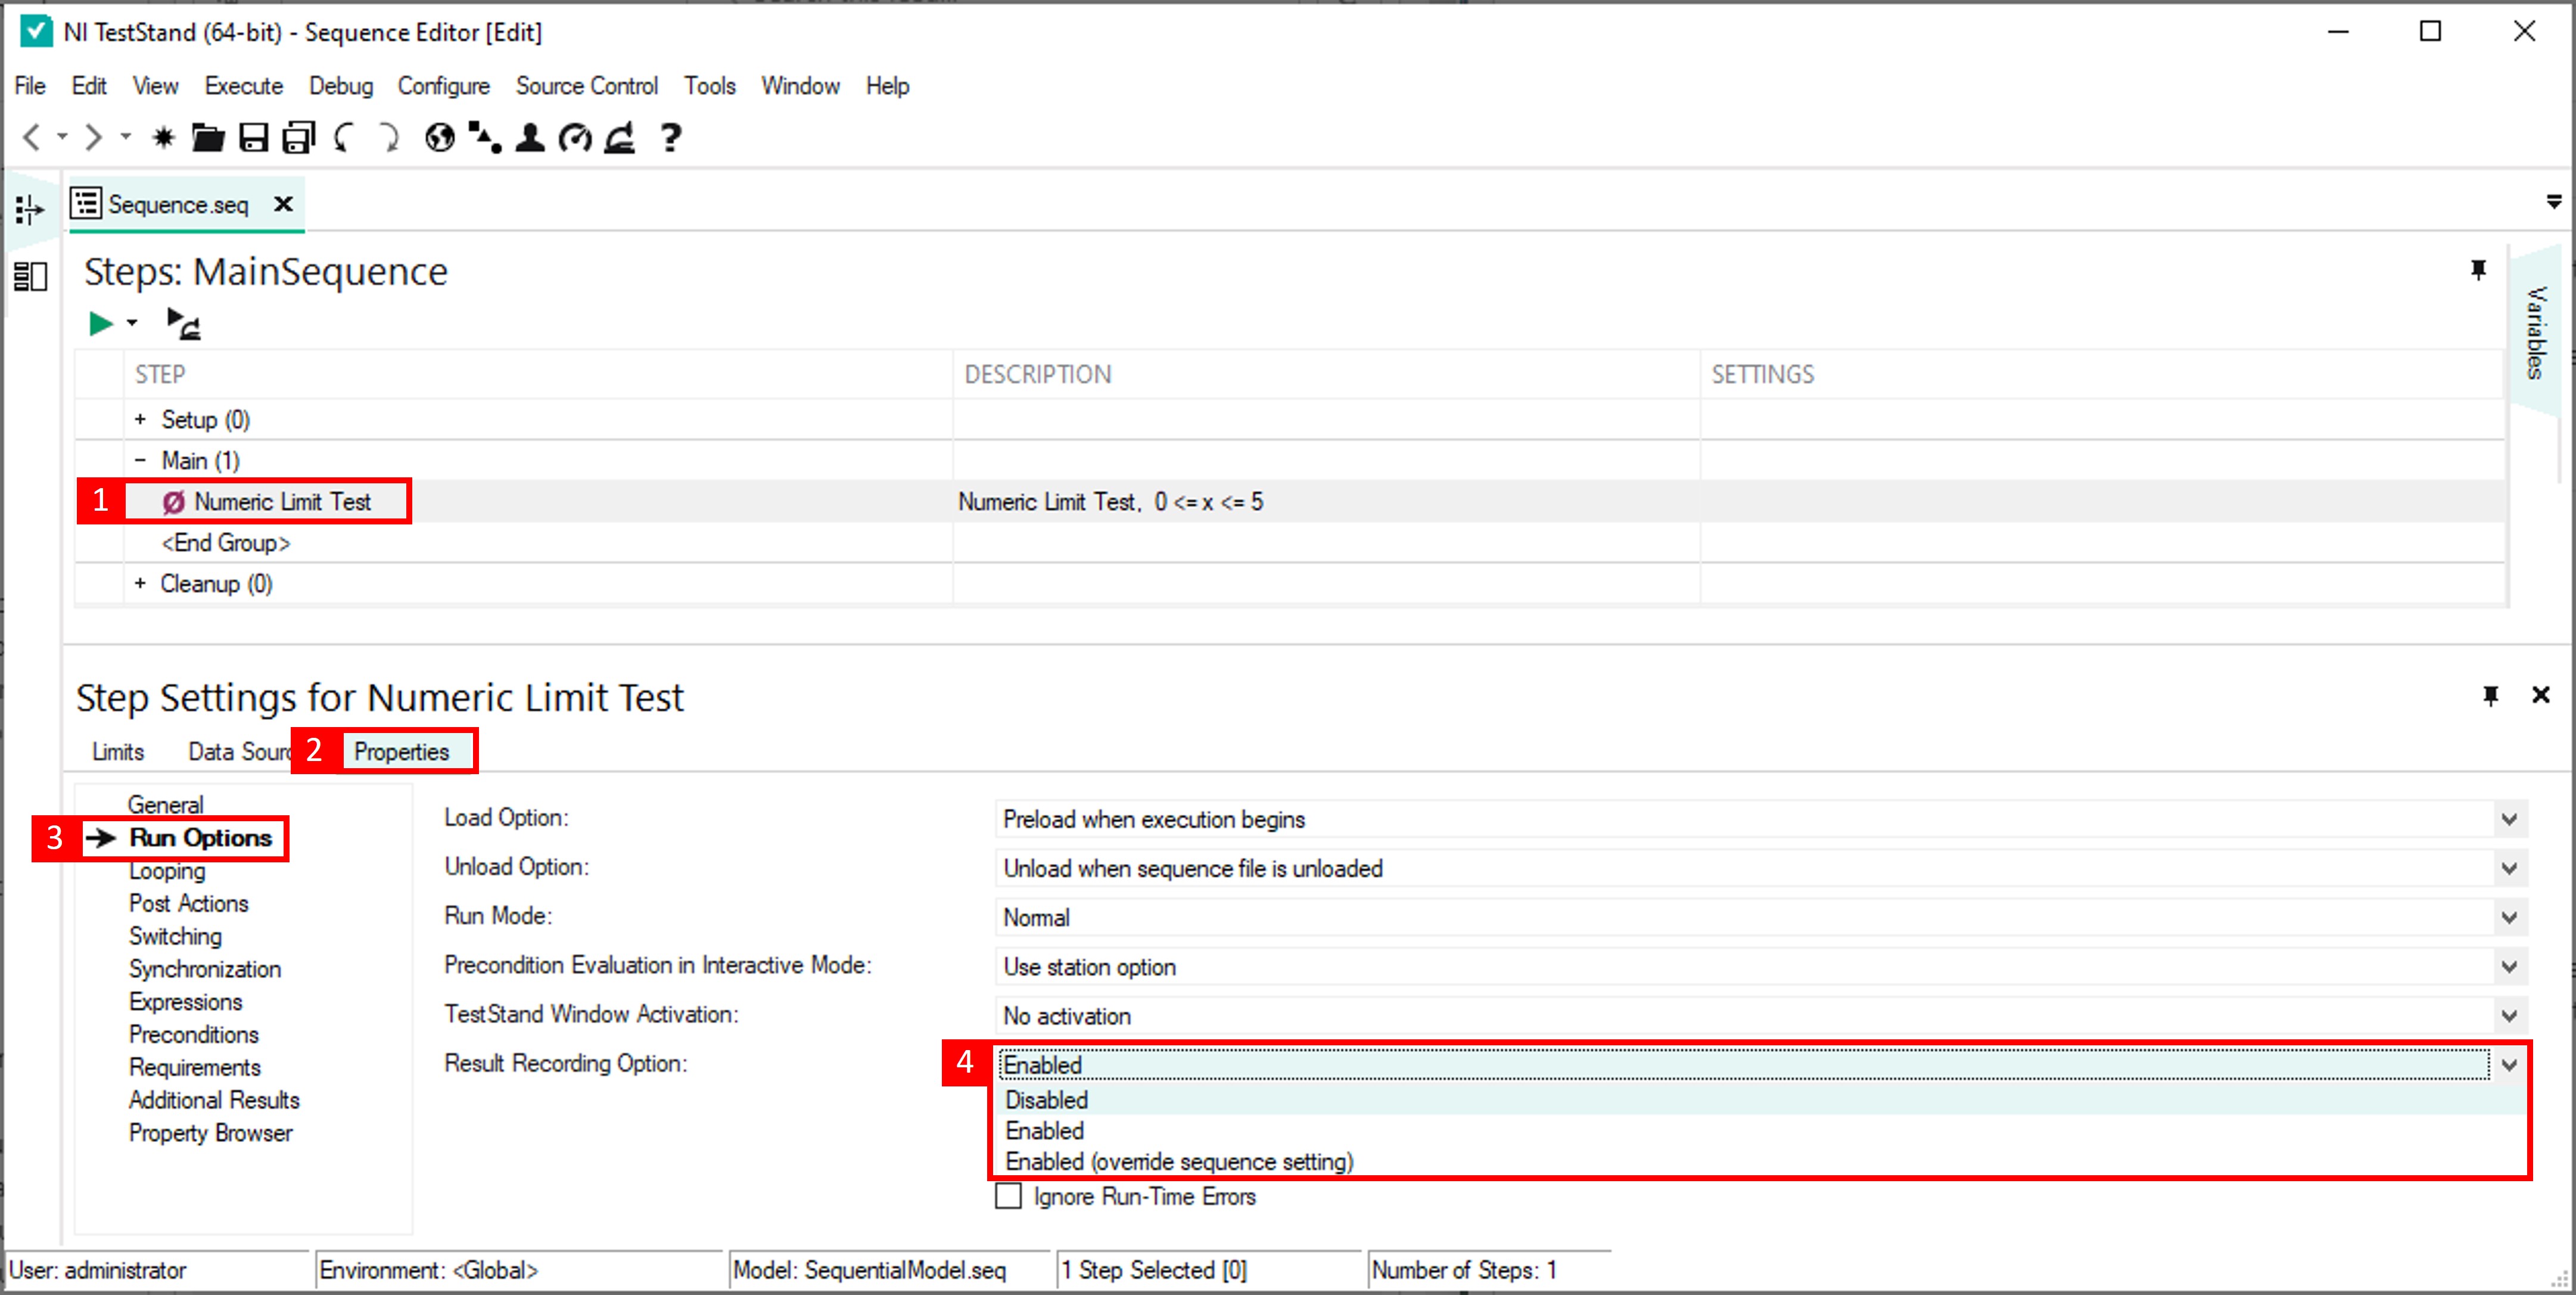Open the Configure menu

(444, 86)
